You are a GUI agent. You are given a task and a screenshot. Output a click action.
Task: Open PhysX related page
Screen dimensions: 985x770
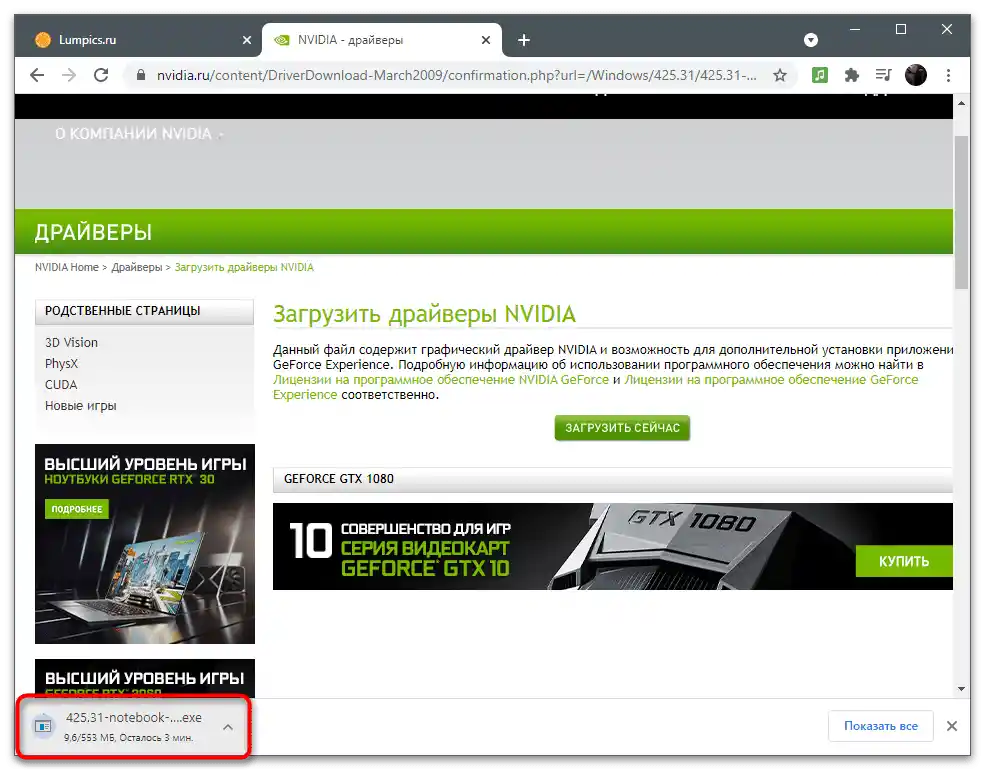61,364
